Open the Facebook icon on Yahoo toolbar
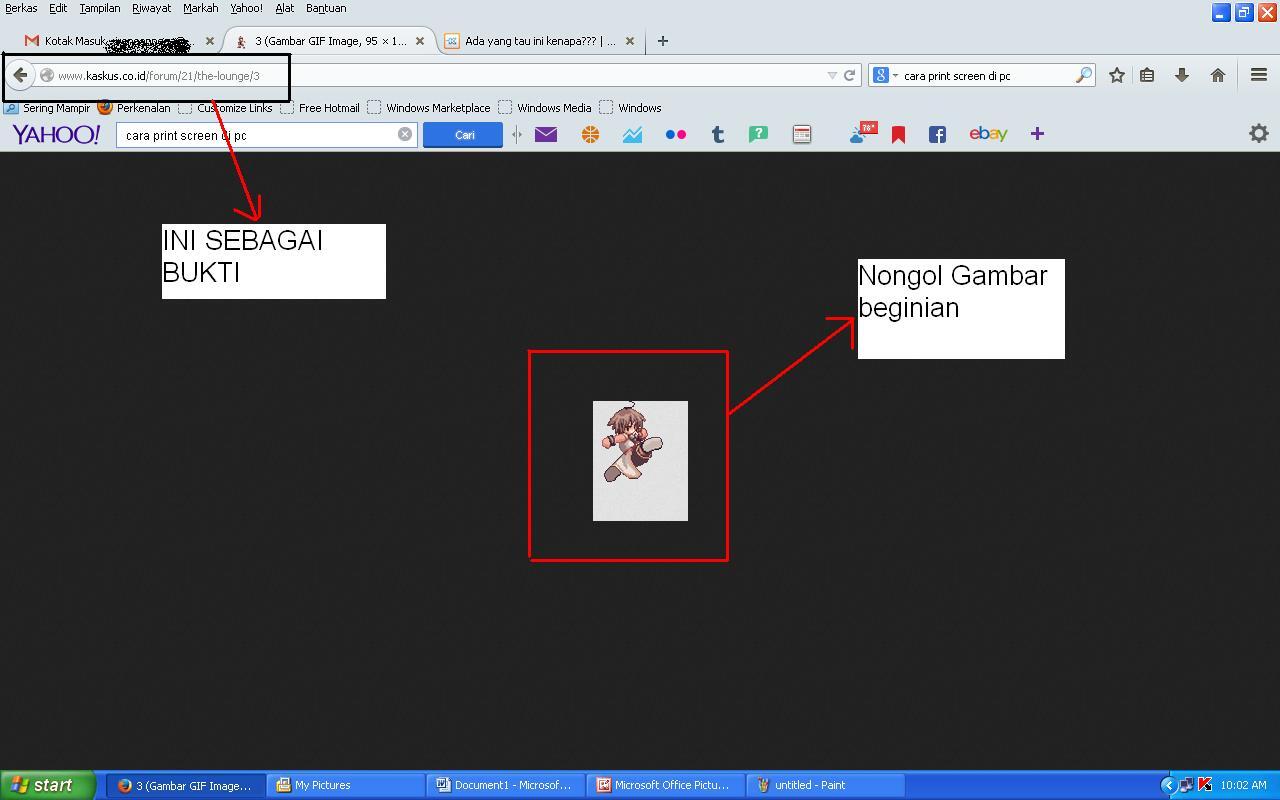Viewport: 1280px width, 800px height. point(937,134)
